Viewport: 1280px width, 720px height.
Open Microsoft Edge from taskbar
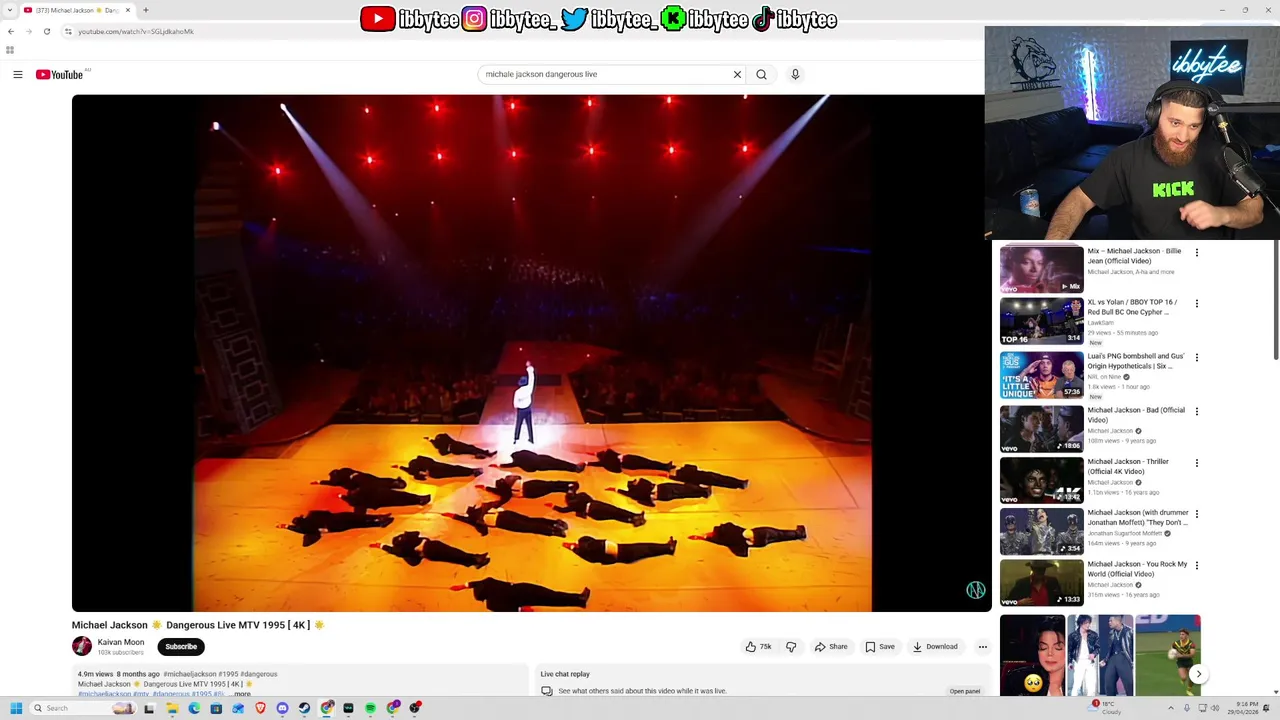[x=194, y=708]
